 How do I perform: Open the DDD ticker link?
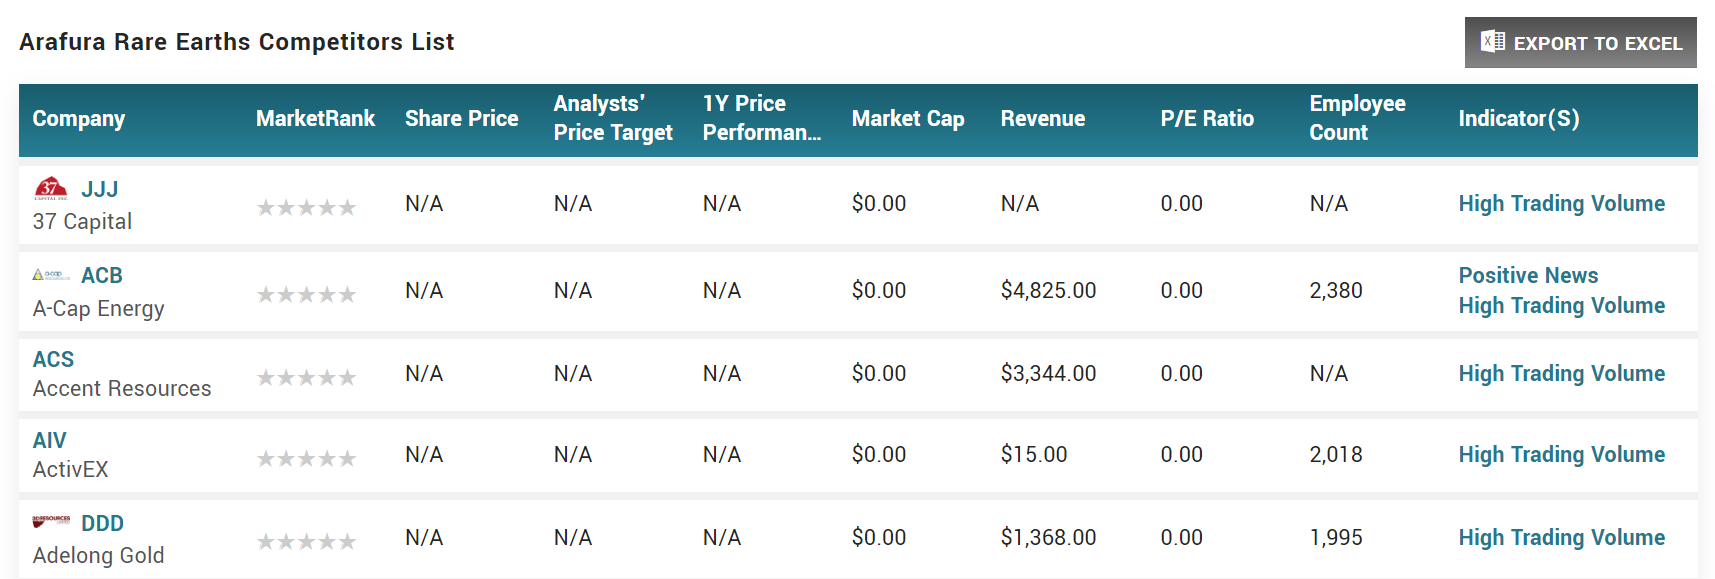(x=102, y=523)
